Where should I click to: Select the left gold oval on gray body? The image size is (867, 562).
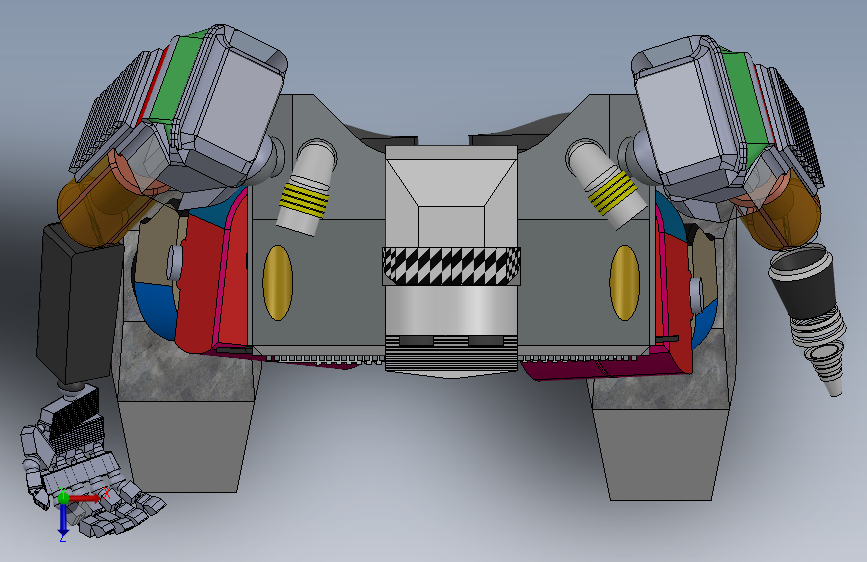click(x=278, y=283)
